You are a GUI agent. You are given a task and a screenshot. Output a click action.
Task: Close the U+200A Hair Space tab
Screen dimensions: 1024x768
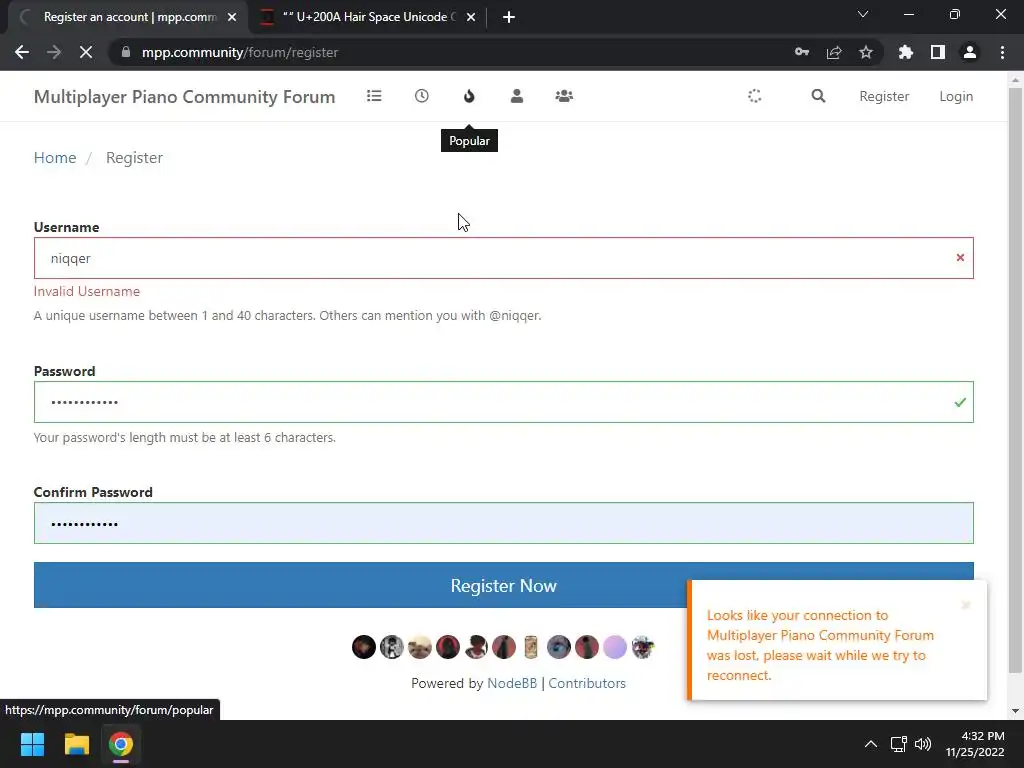click(x=471, y=17)
